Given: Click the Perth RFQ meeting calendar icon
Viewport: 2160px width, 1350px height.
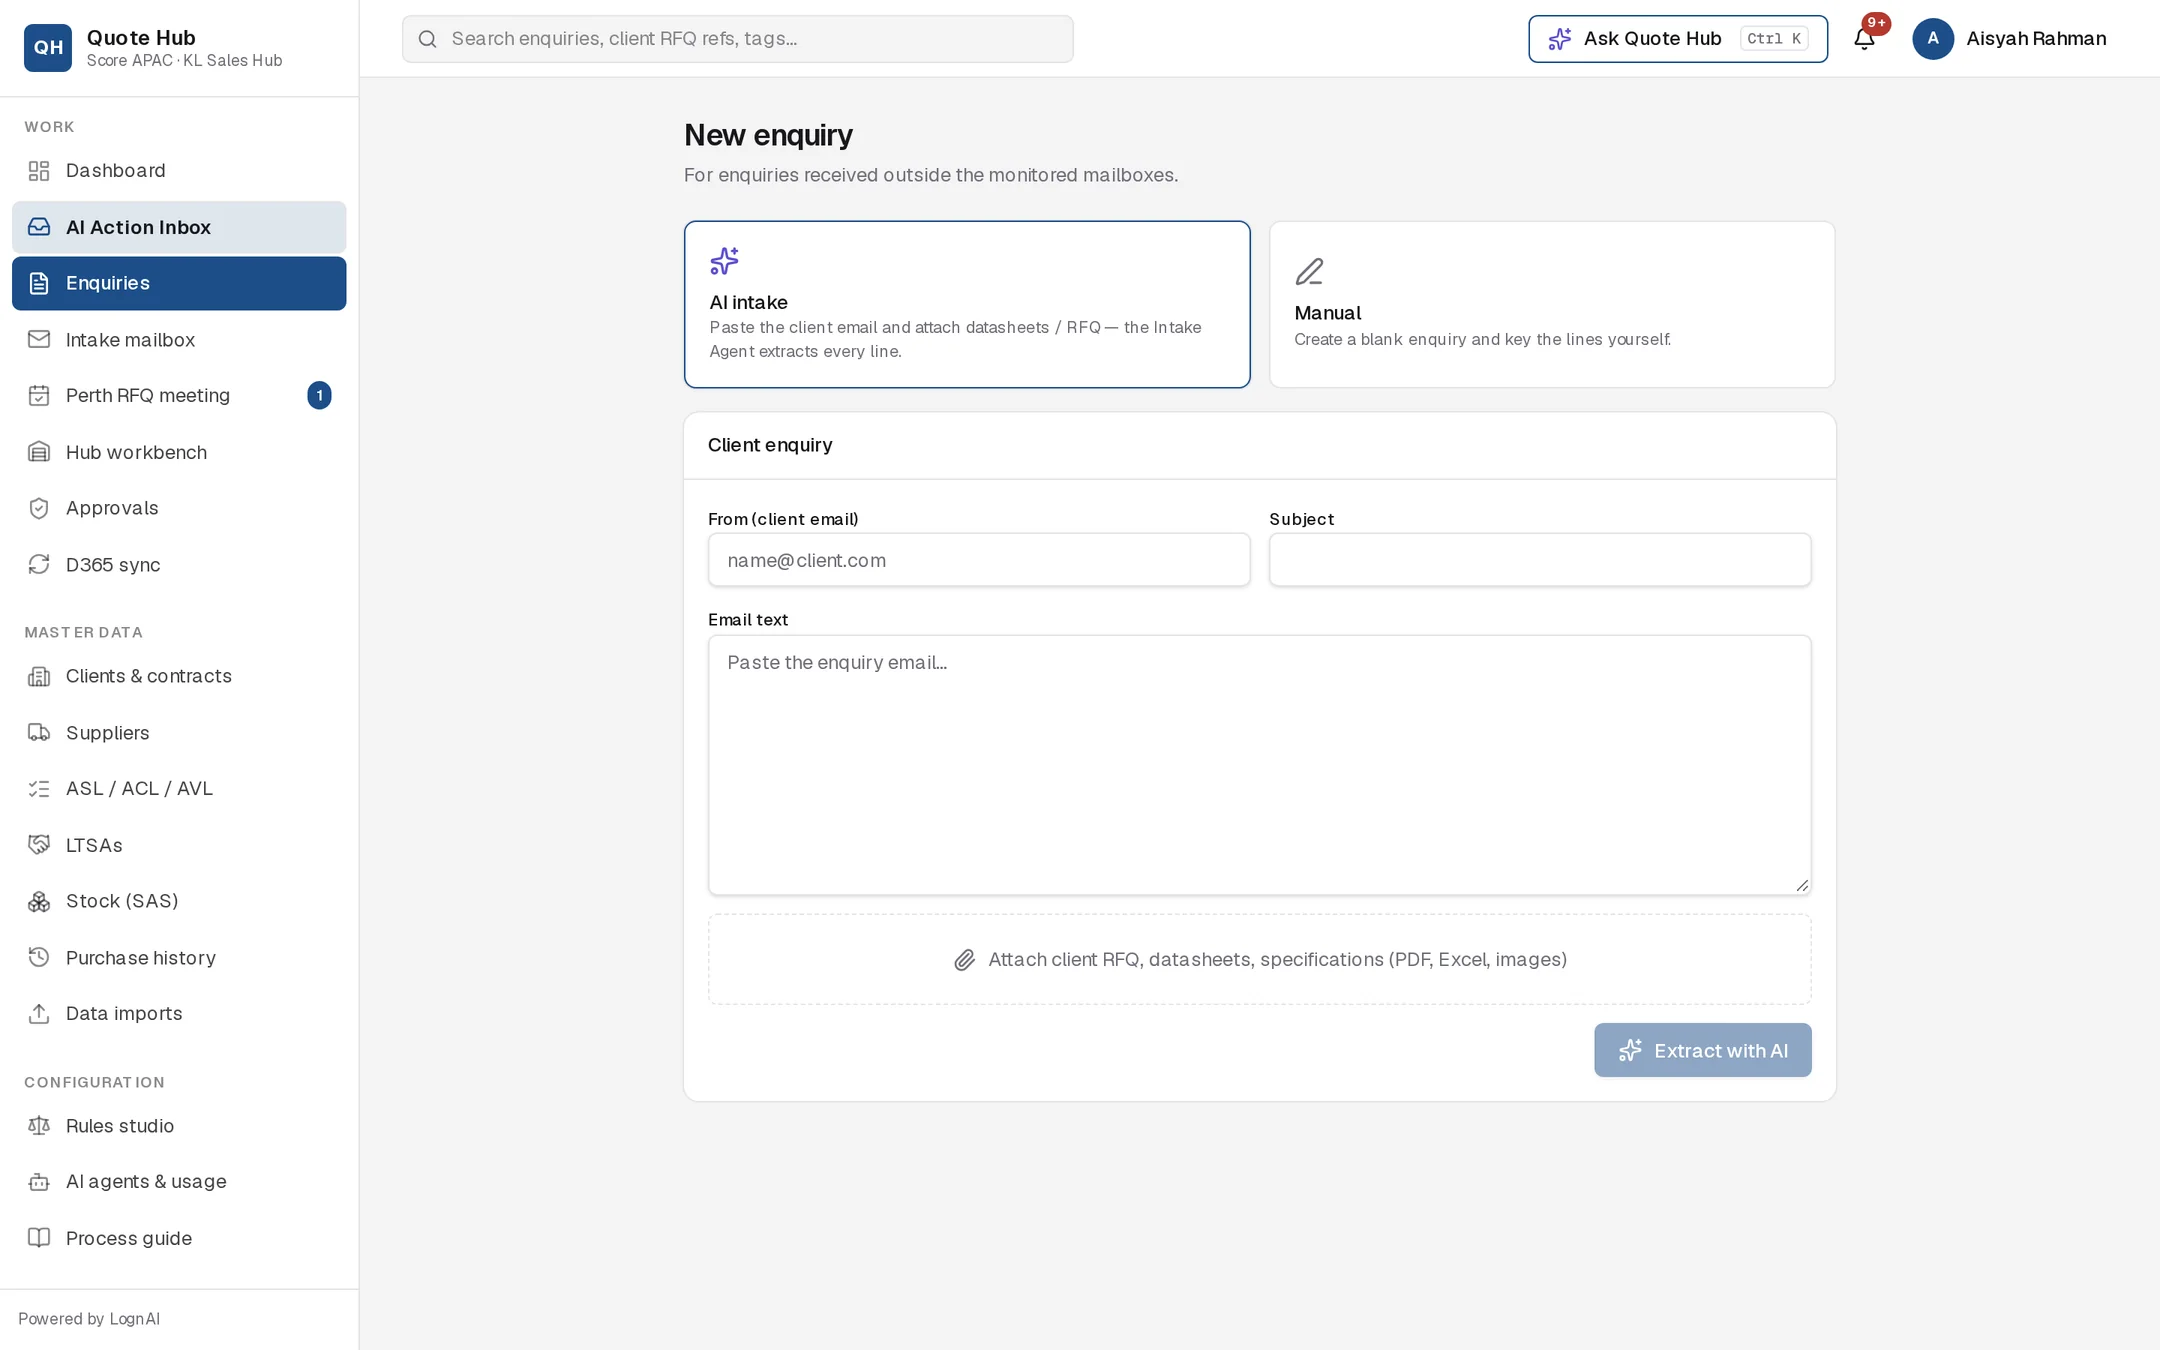Looking at the screenshot, I should [39, 396].
